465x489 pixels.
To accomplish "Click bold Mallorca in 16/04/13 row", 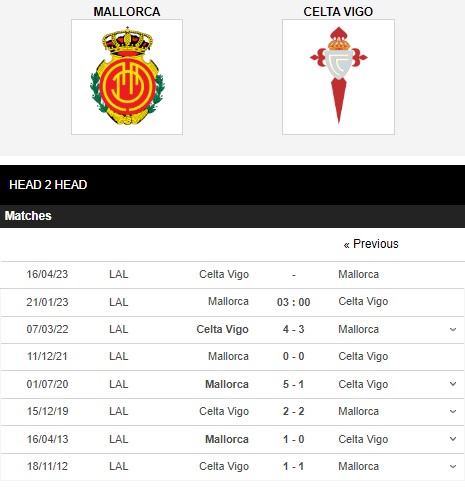I will (x=227, y=439).
